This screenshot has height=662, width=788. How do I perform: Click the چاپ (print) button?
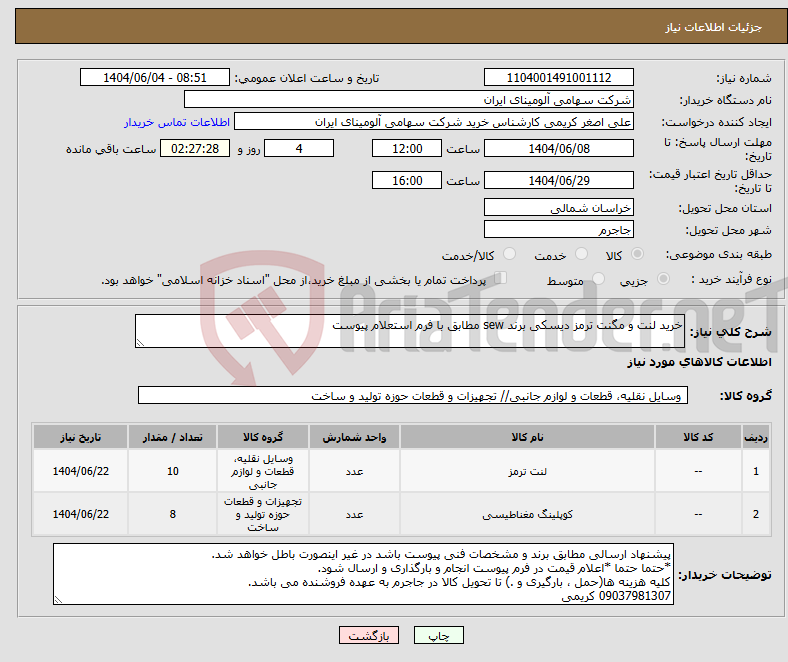438,635
